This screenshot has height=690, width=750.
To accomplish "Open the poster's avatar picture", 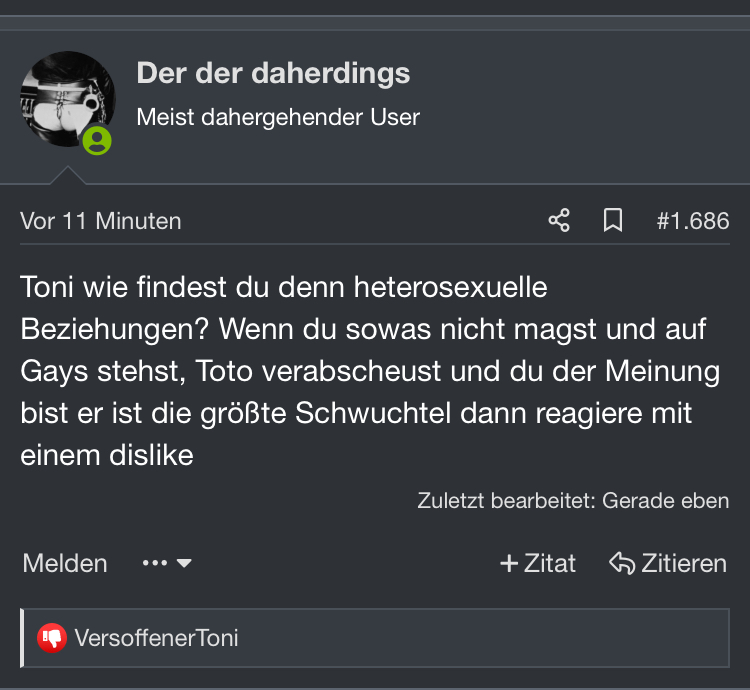I will pos(67,99).
